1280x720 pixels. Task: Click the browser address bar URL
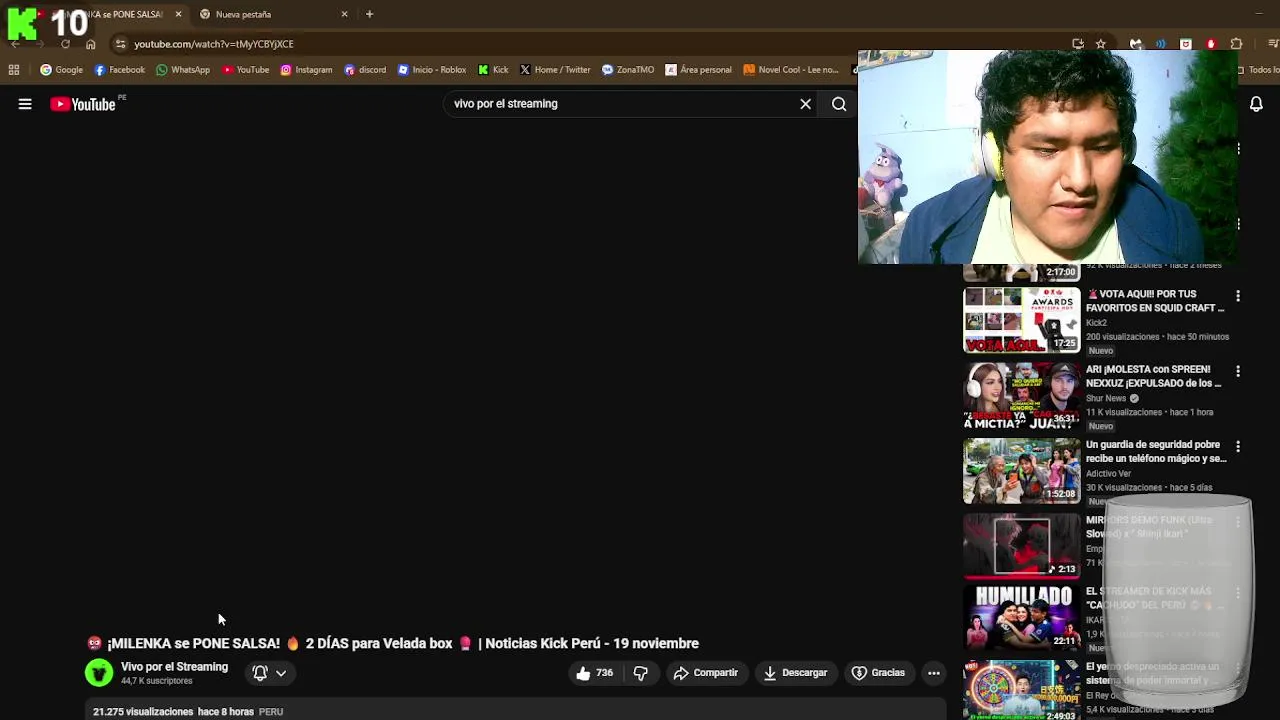(214, 44)
